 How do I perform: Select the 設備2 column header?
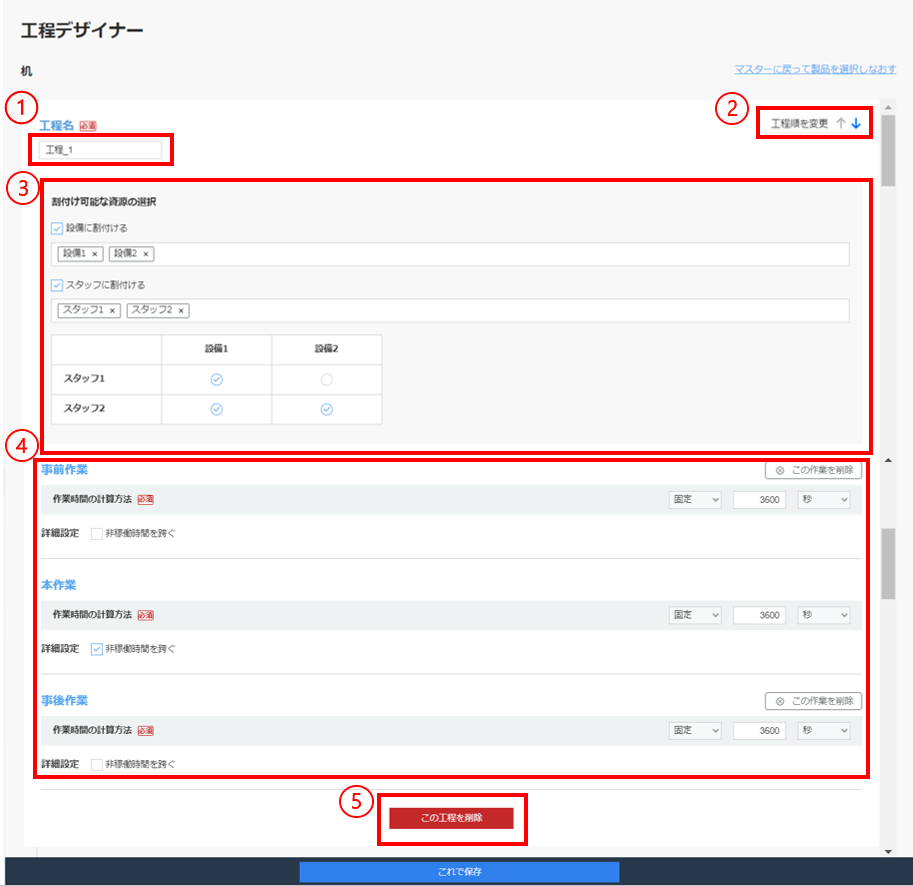click(327, 349)
